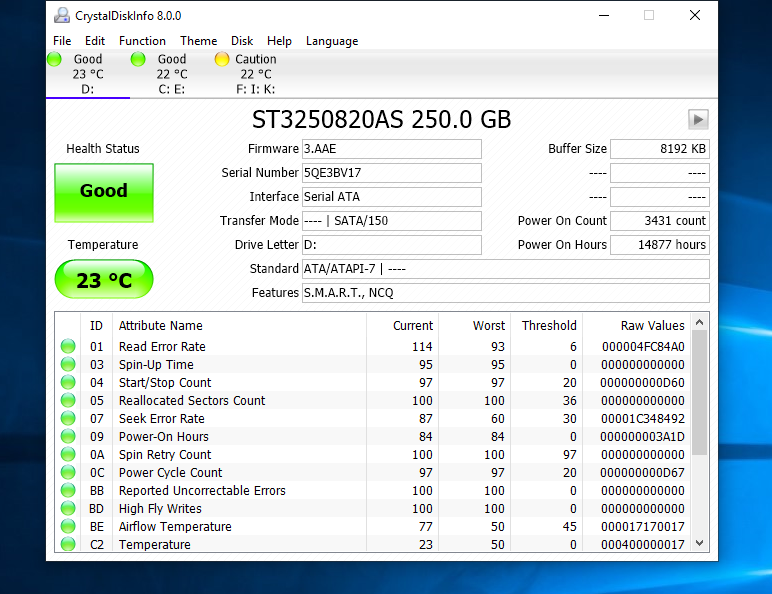The height and width of the screenshot is (594, 772).
Task: Click the Threshold column header
Action: point(549,326)
